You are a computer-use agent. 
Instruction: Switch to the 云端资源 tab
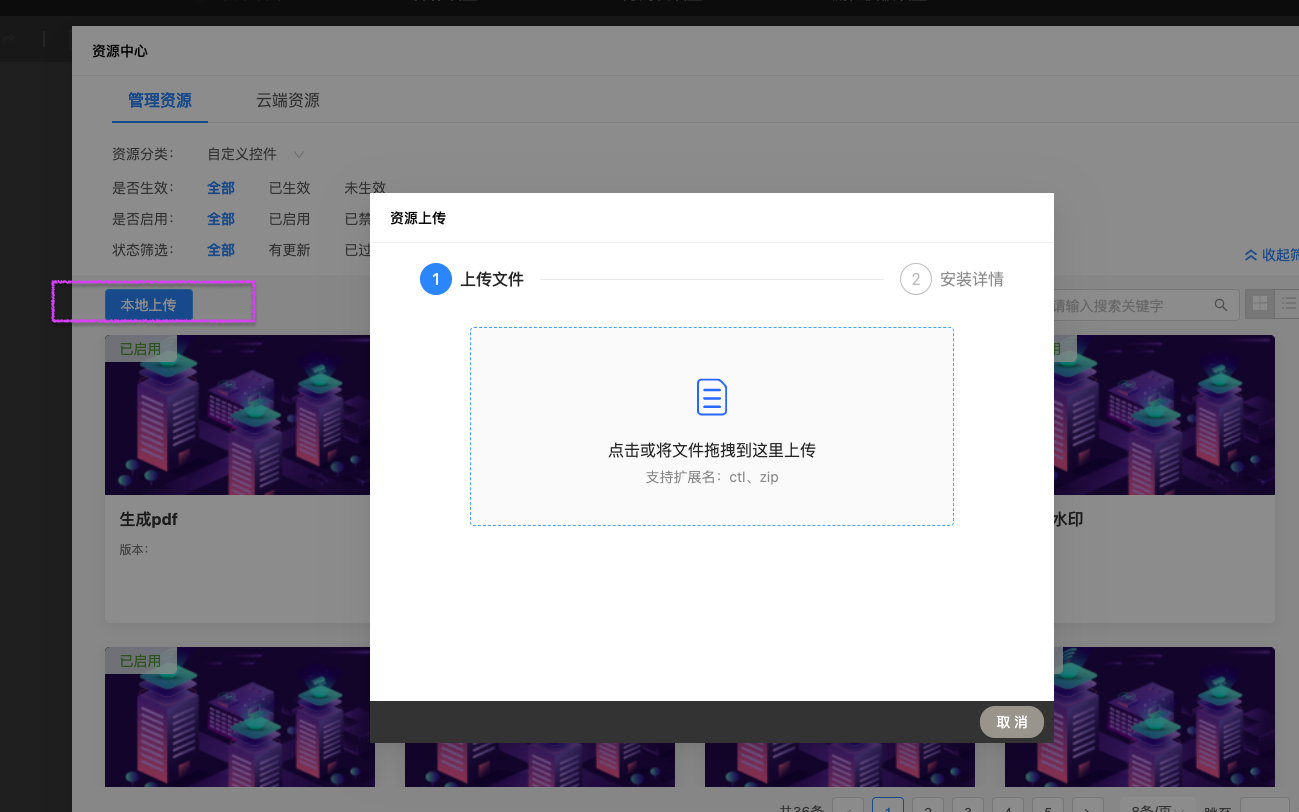(x=288, y=100)
